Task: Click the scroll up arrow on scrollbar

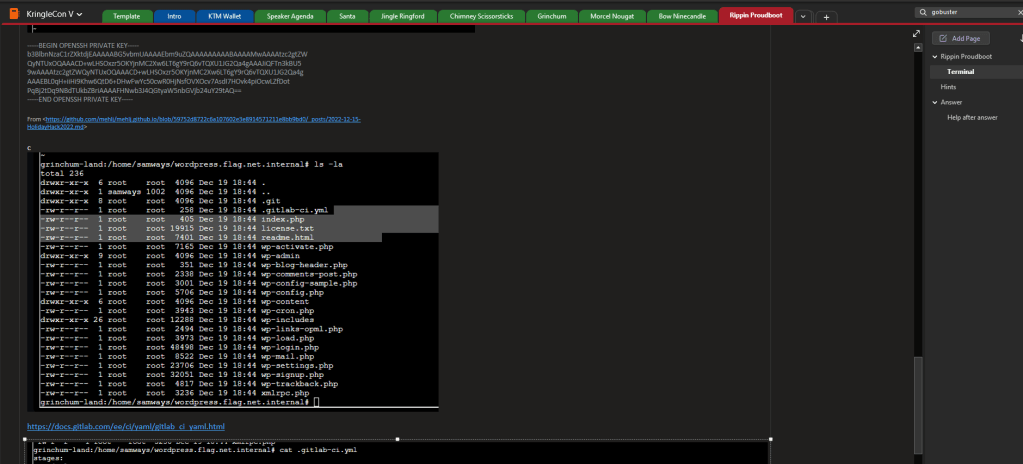Action: (917, 46)
